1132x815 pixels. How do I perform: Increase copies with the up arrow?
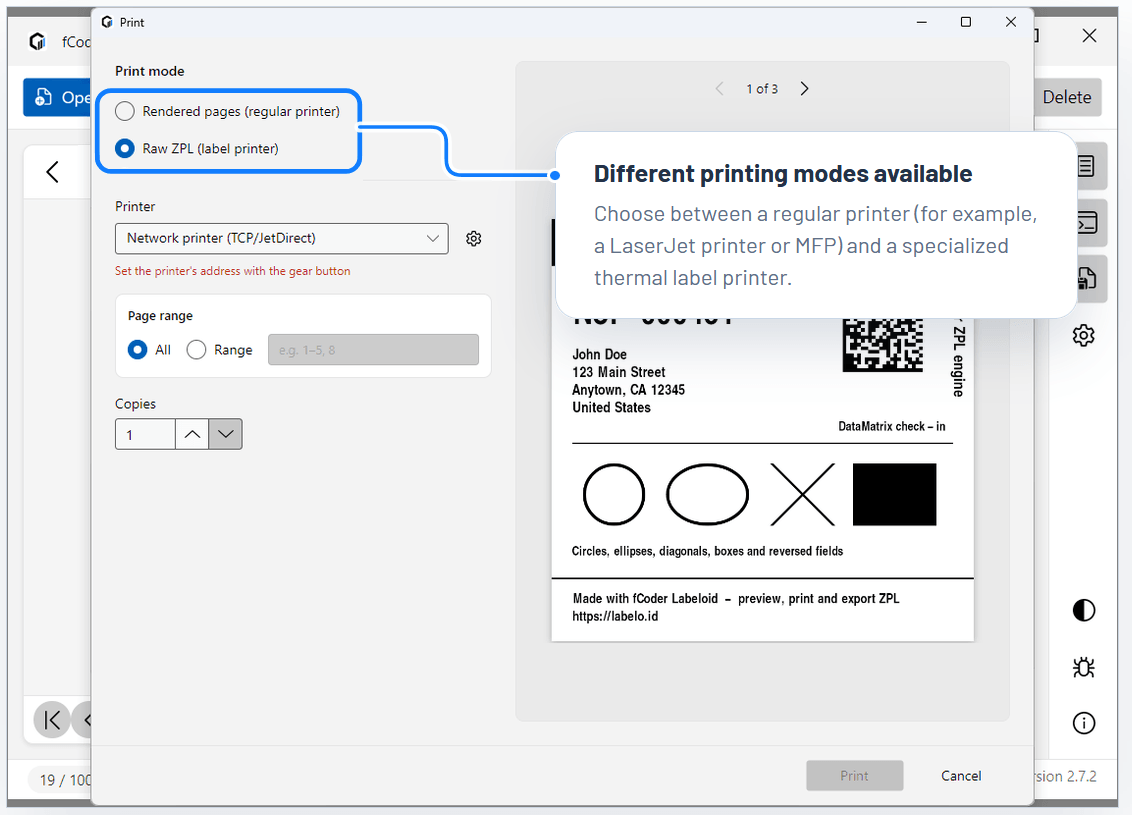coord(192,435)
